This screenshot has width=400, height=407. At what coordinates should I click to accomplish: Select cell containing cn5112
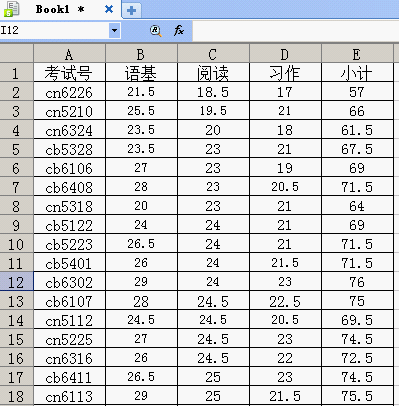pyautogui.click(x=69, y=319)
